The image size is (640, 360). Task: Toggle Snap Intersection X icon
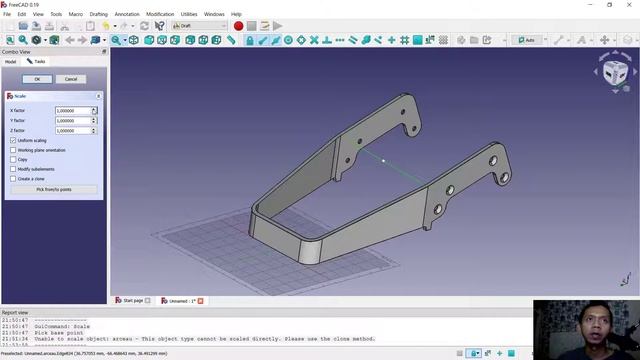[314, 40]
